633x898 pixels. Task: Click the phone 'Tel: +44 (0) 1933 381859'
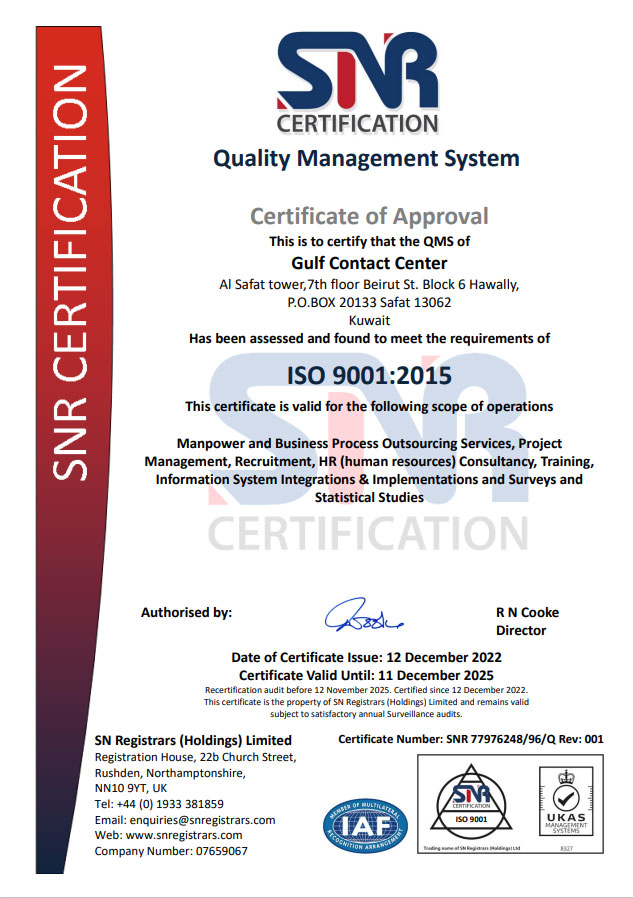pyautogui.click(x=159, y=804)
